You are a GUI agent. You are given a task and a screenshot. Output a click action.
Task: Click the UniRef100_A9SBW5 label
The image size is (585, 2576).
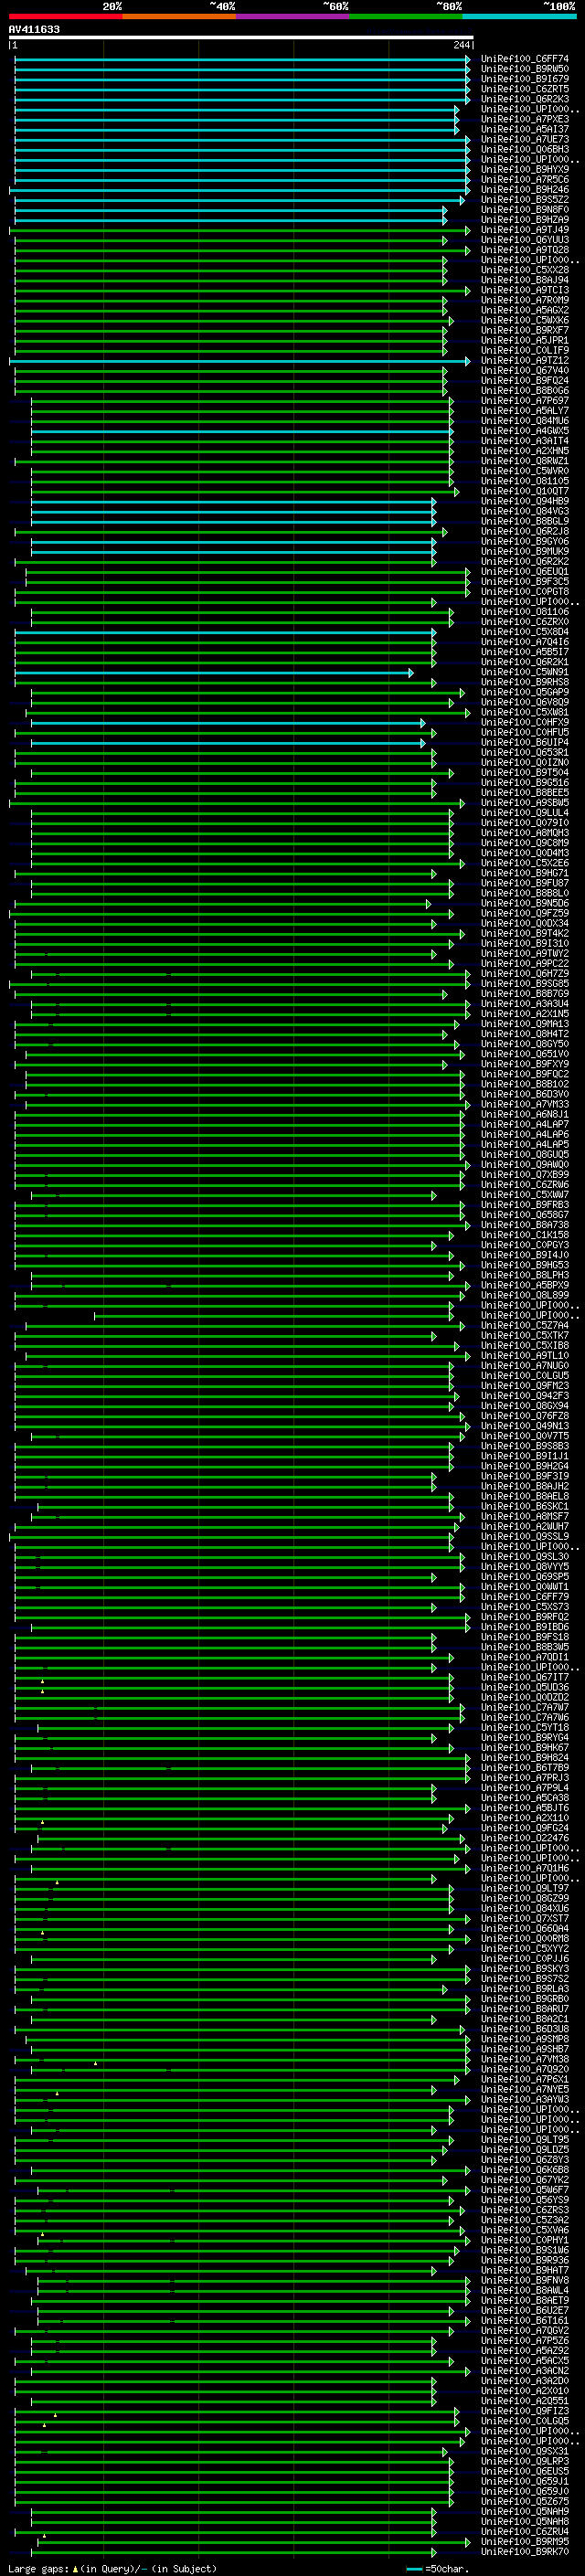click(x=525, y=802)
